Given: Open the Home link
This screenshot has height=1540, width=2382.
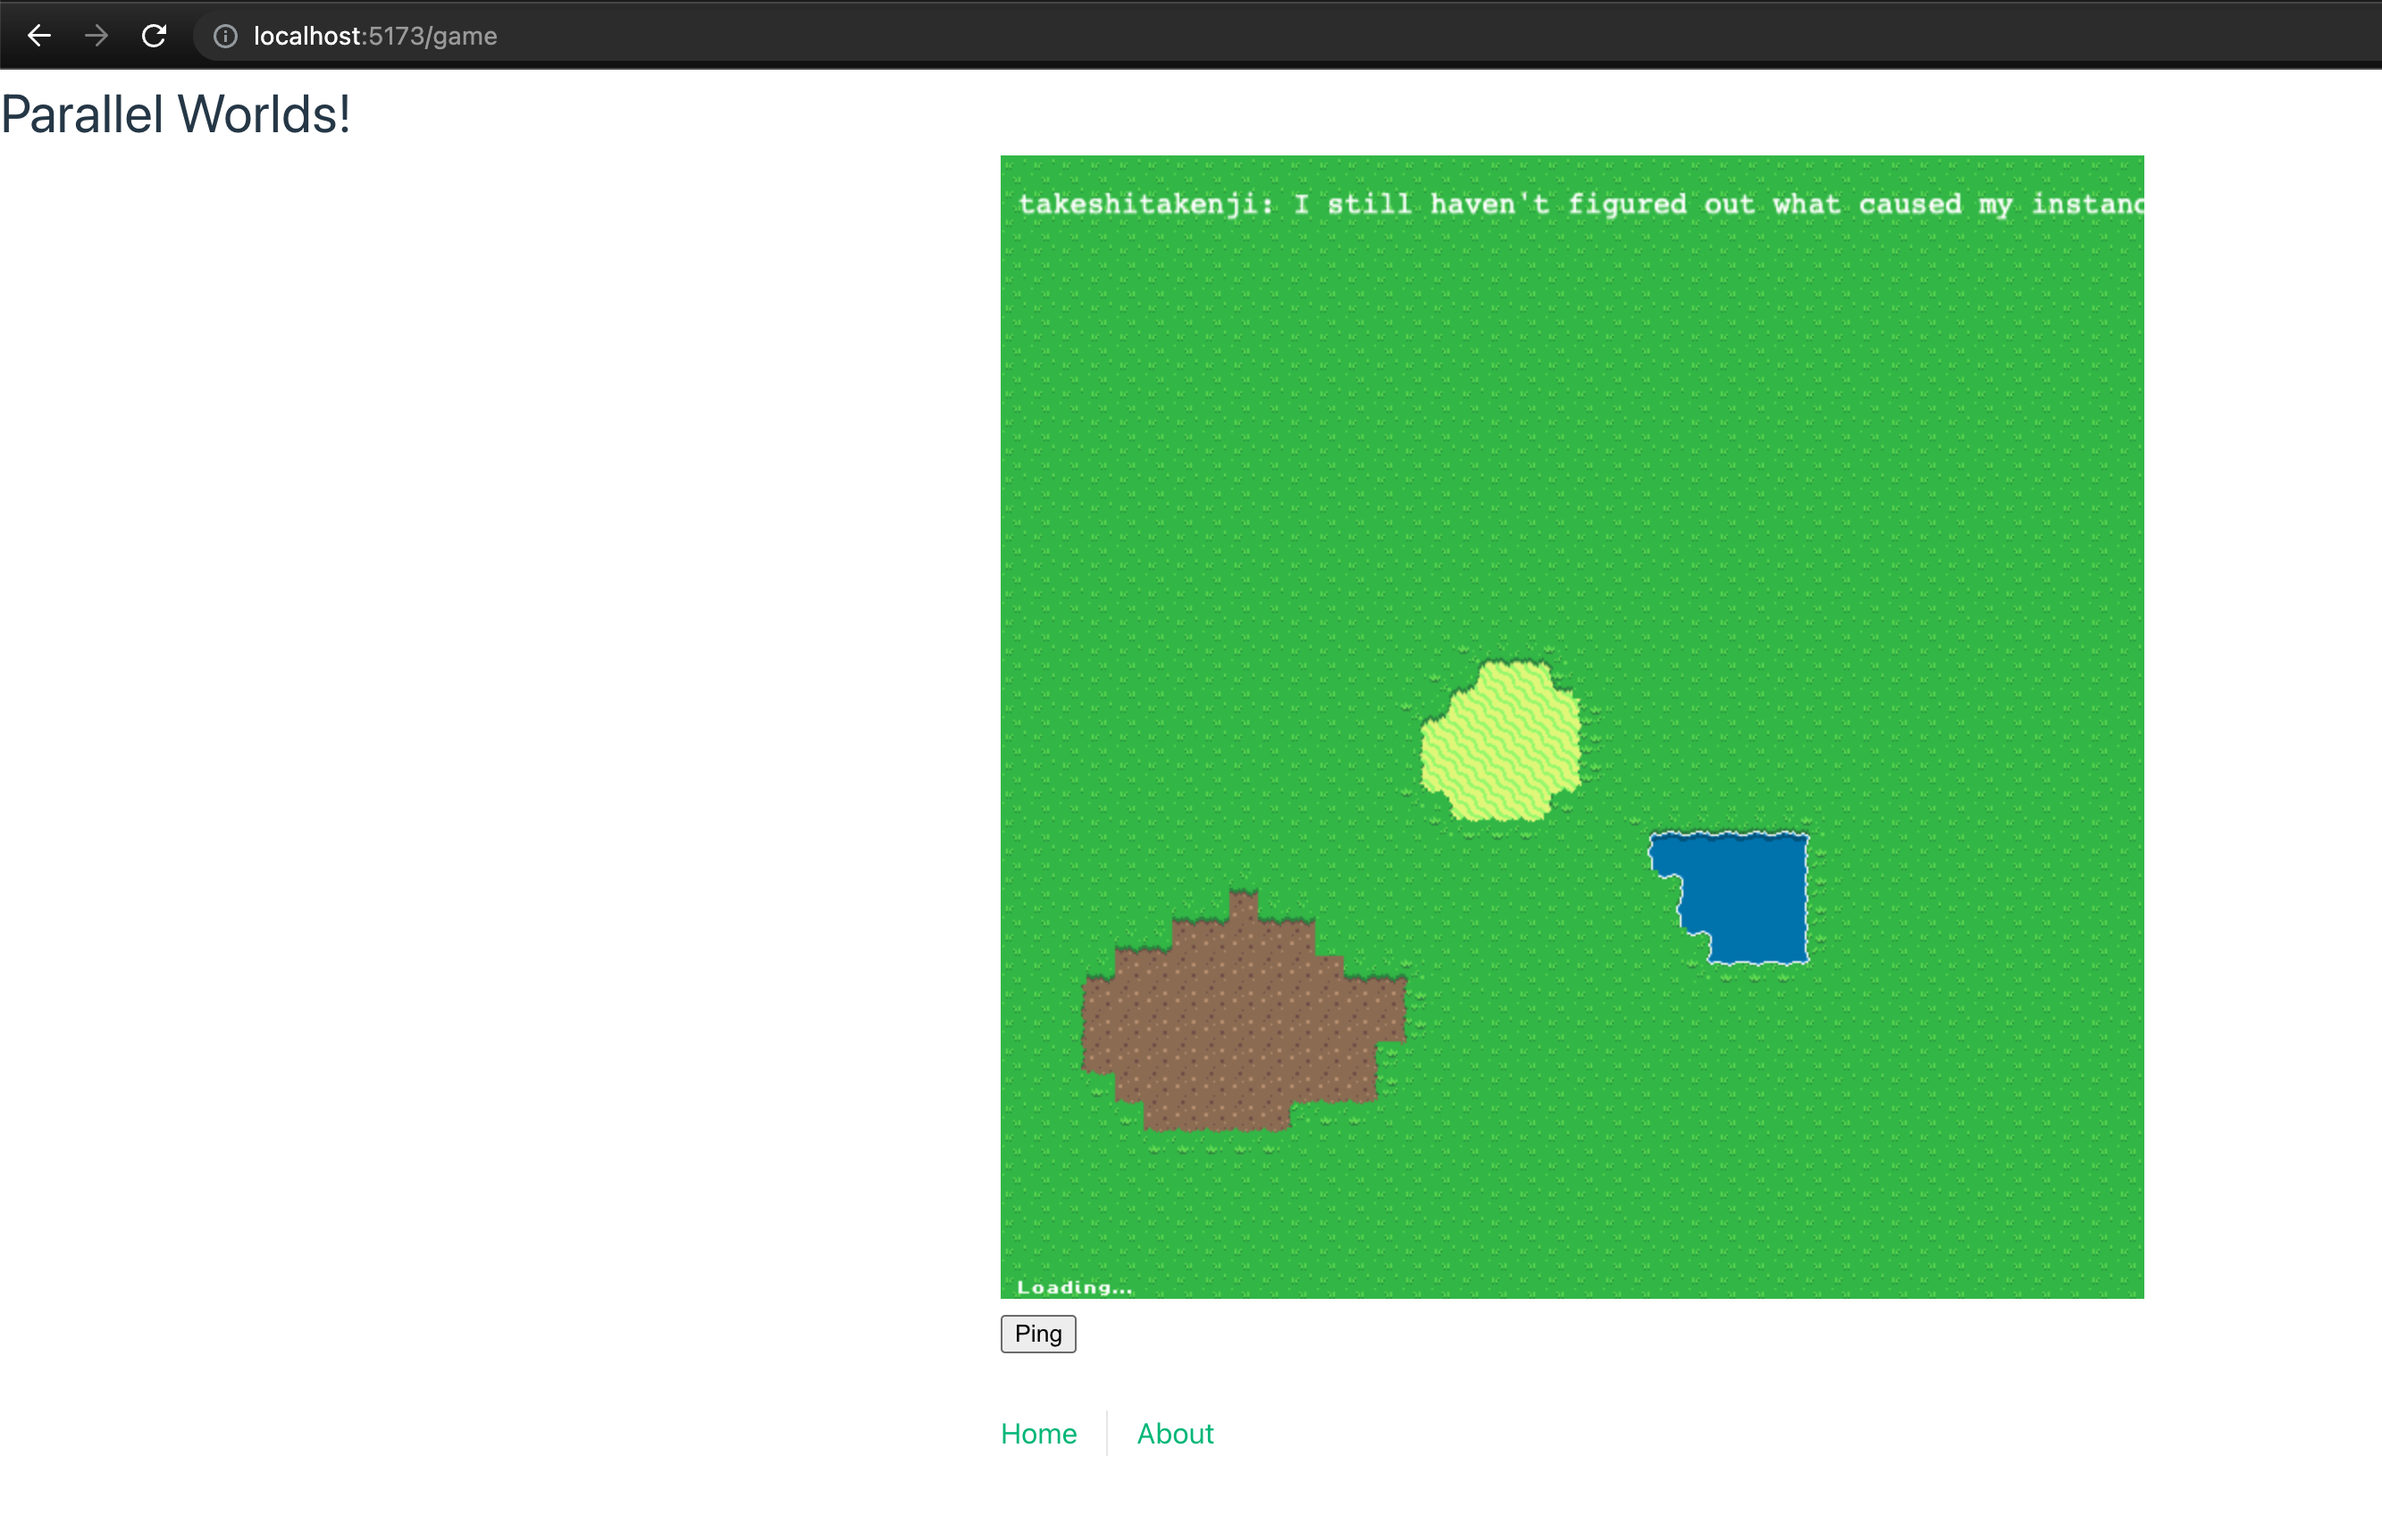Looking at the screenshot, I should 1038,1433.
